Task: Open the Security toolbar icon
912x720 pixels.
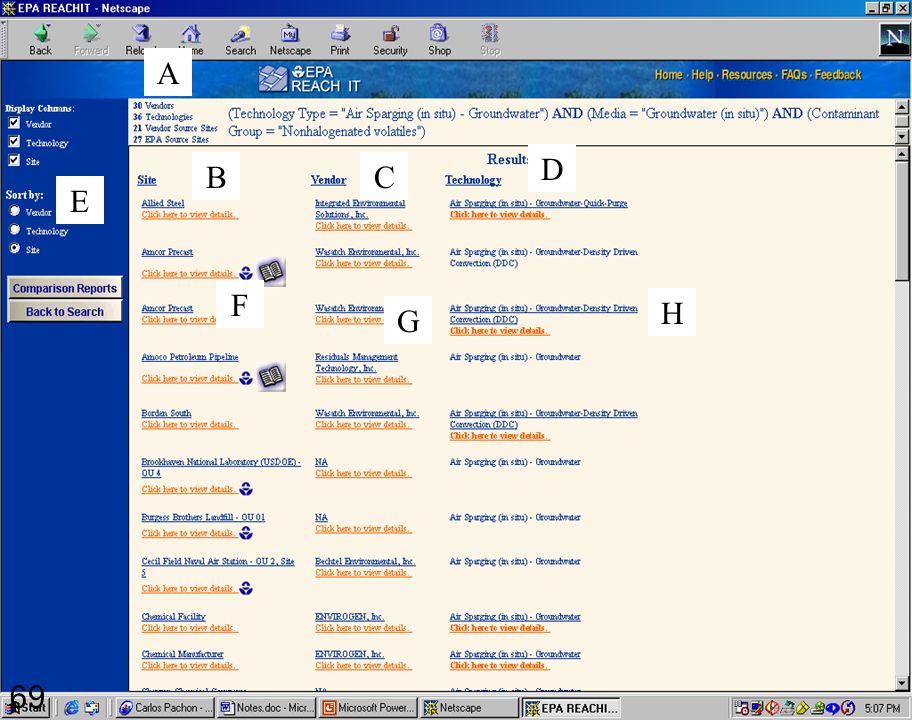Action: (x=390, y=34)
